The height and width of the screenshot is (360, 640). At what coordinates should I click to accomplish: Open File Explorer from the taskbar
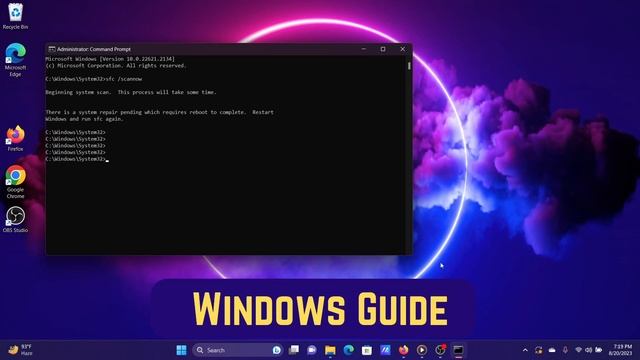point(330,350)
